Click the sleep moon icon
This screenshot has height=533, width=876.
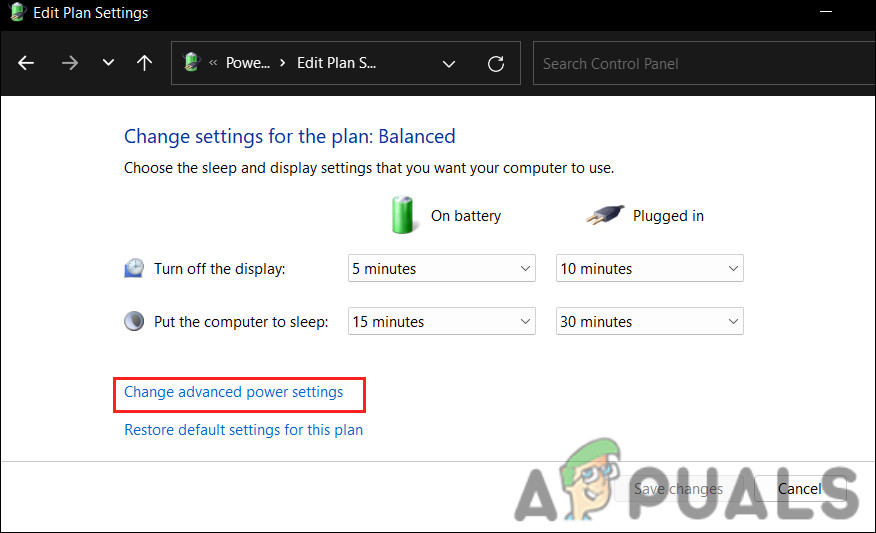pos(134,321)
